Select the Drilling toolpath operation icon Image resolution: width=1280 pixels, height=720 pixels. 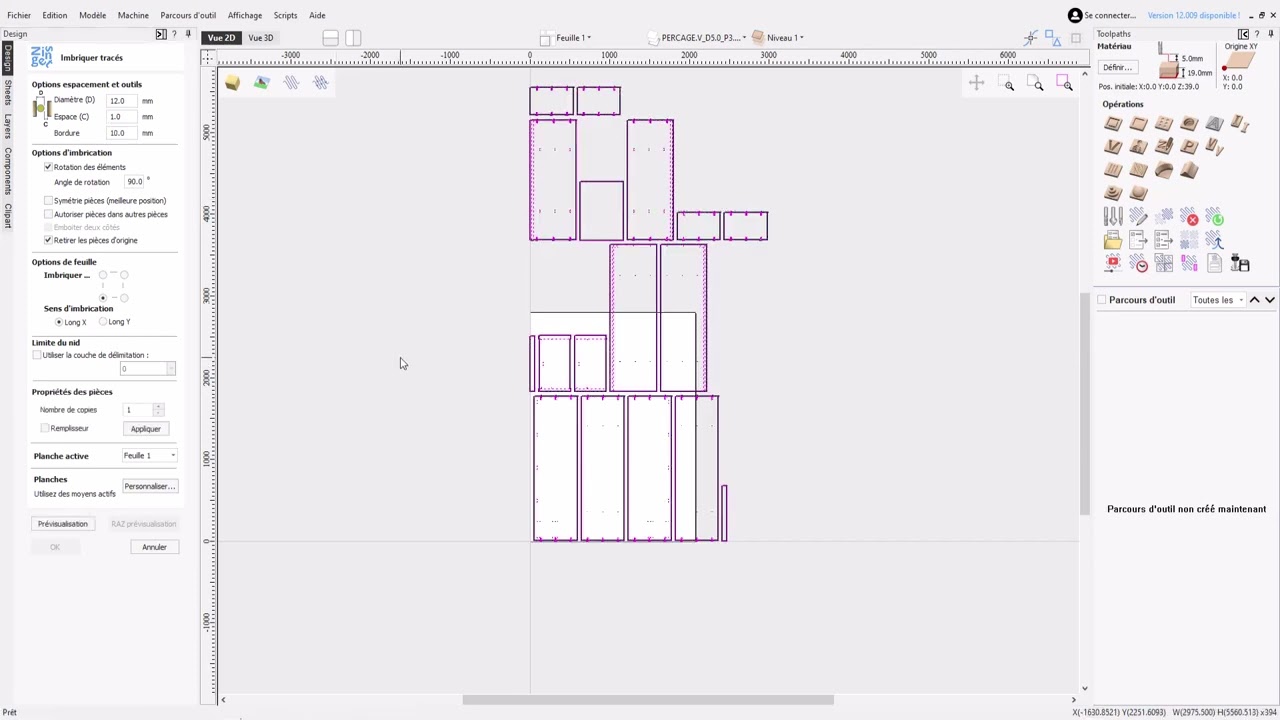(x=1164, y=123)
